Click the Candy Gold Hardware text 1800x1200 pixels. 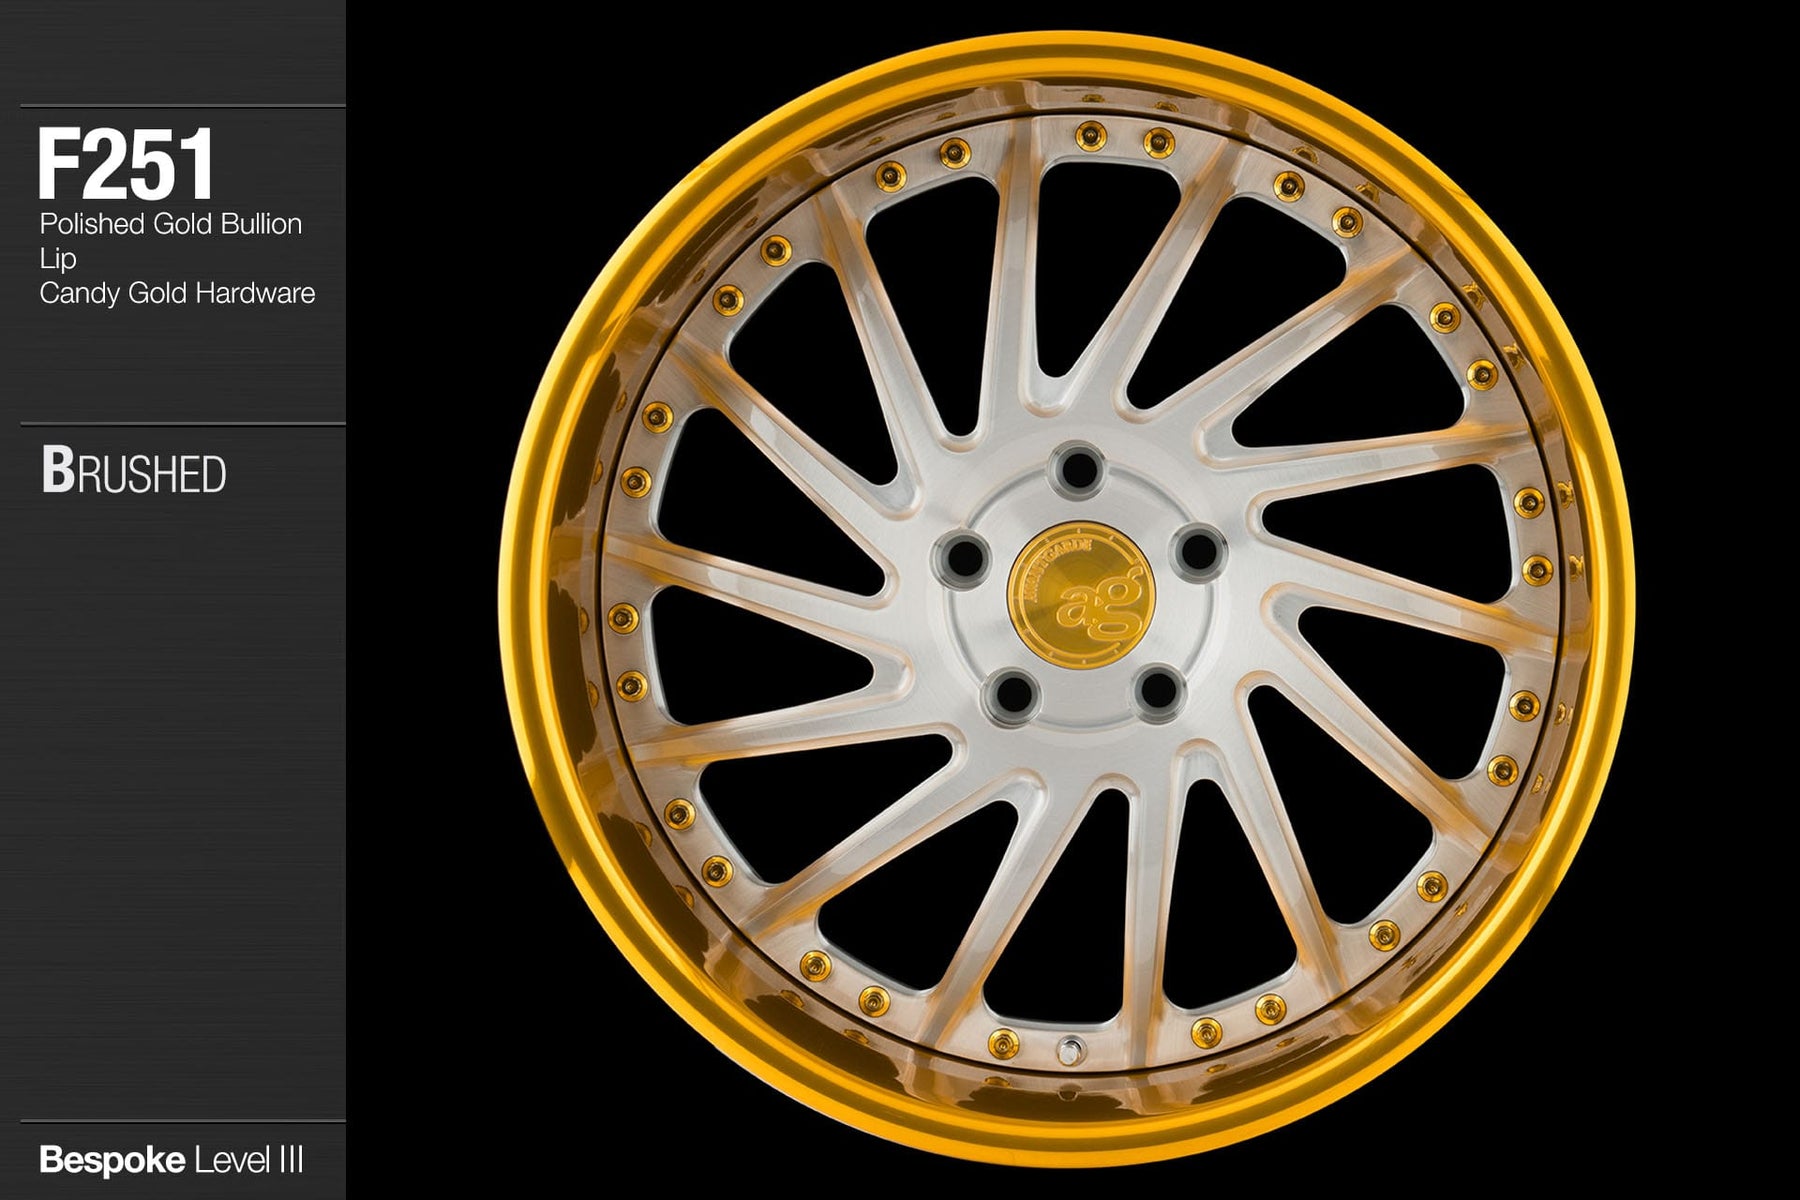click(177, 293)
